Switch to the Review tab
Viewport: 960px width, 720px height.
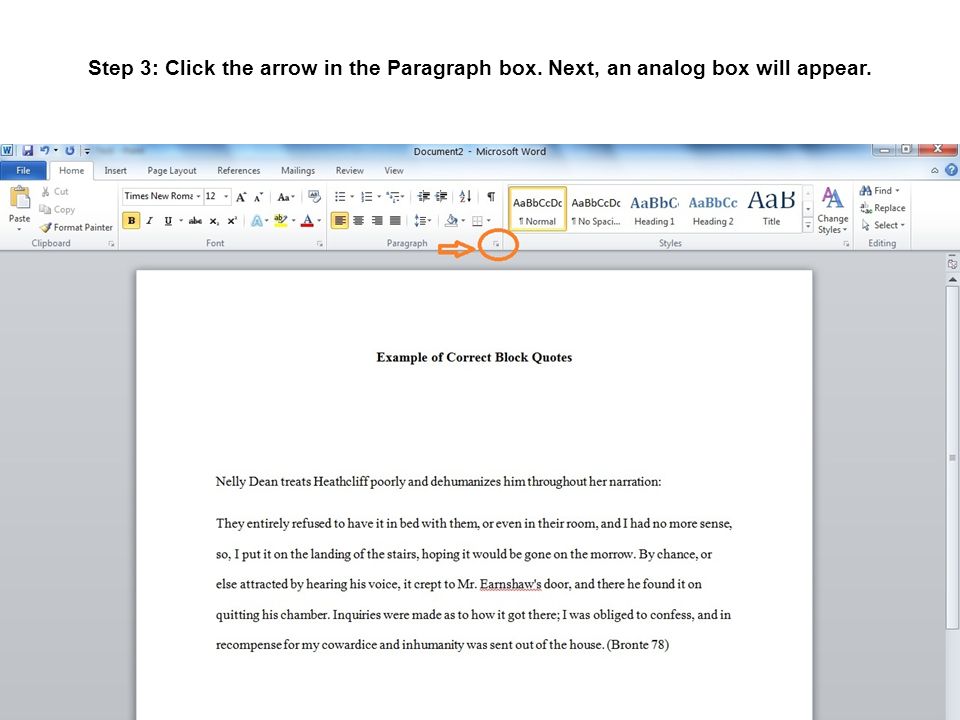(350, 171)
